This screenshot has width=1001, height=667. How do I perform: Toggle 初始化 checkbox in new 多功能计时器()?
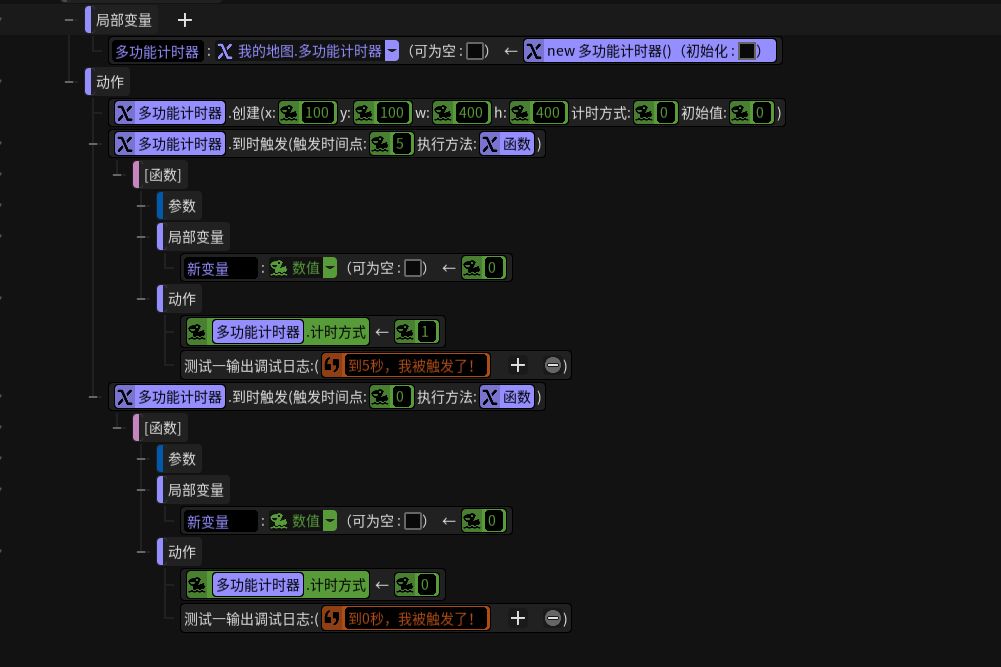click(747, 51)
